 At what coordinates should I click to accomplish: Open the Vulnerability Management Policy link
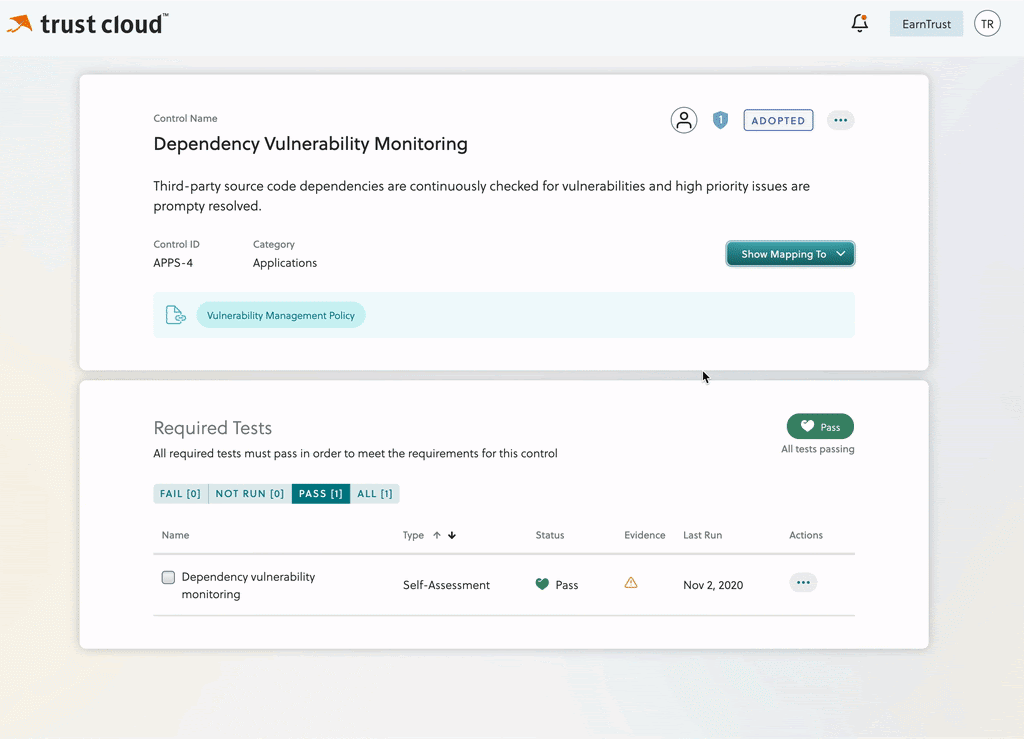click(281, 315)
